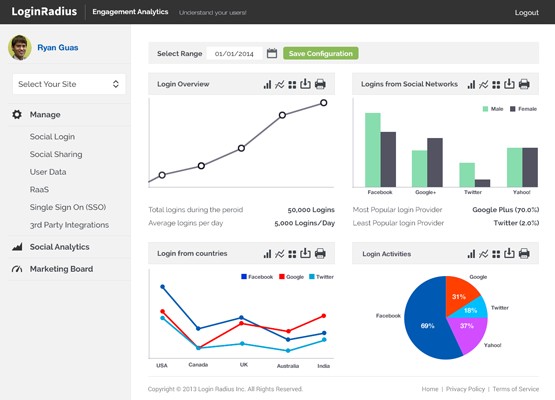Open the Privacy Policy footer link

465,389
